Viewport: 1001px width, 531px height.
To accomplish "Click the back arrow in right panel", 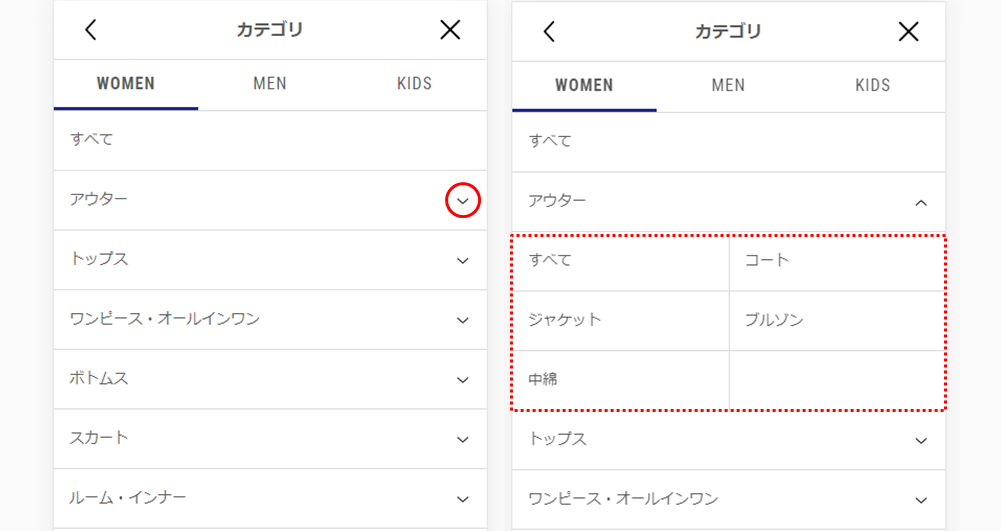I will pyautogui.click(x=549, y=31).
